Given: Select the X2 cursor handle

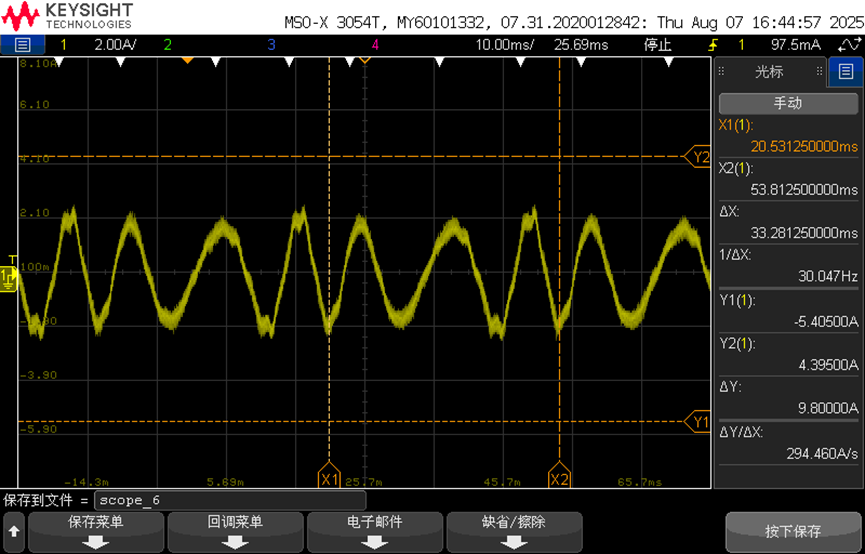Looking at the screenshot, I should pyautogui.click(x=559, y=476).
